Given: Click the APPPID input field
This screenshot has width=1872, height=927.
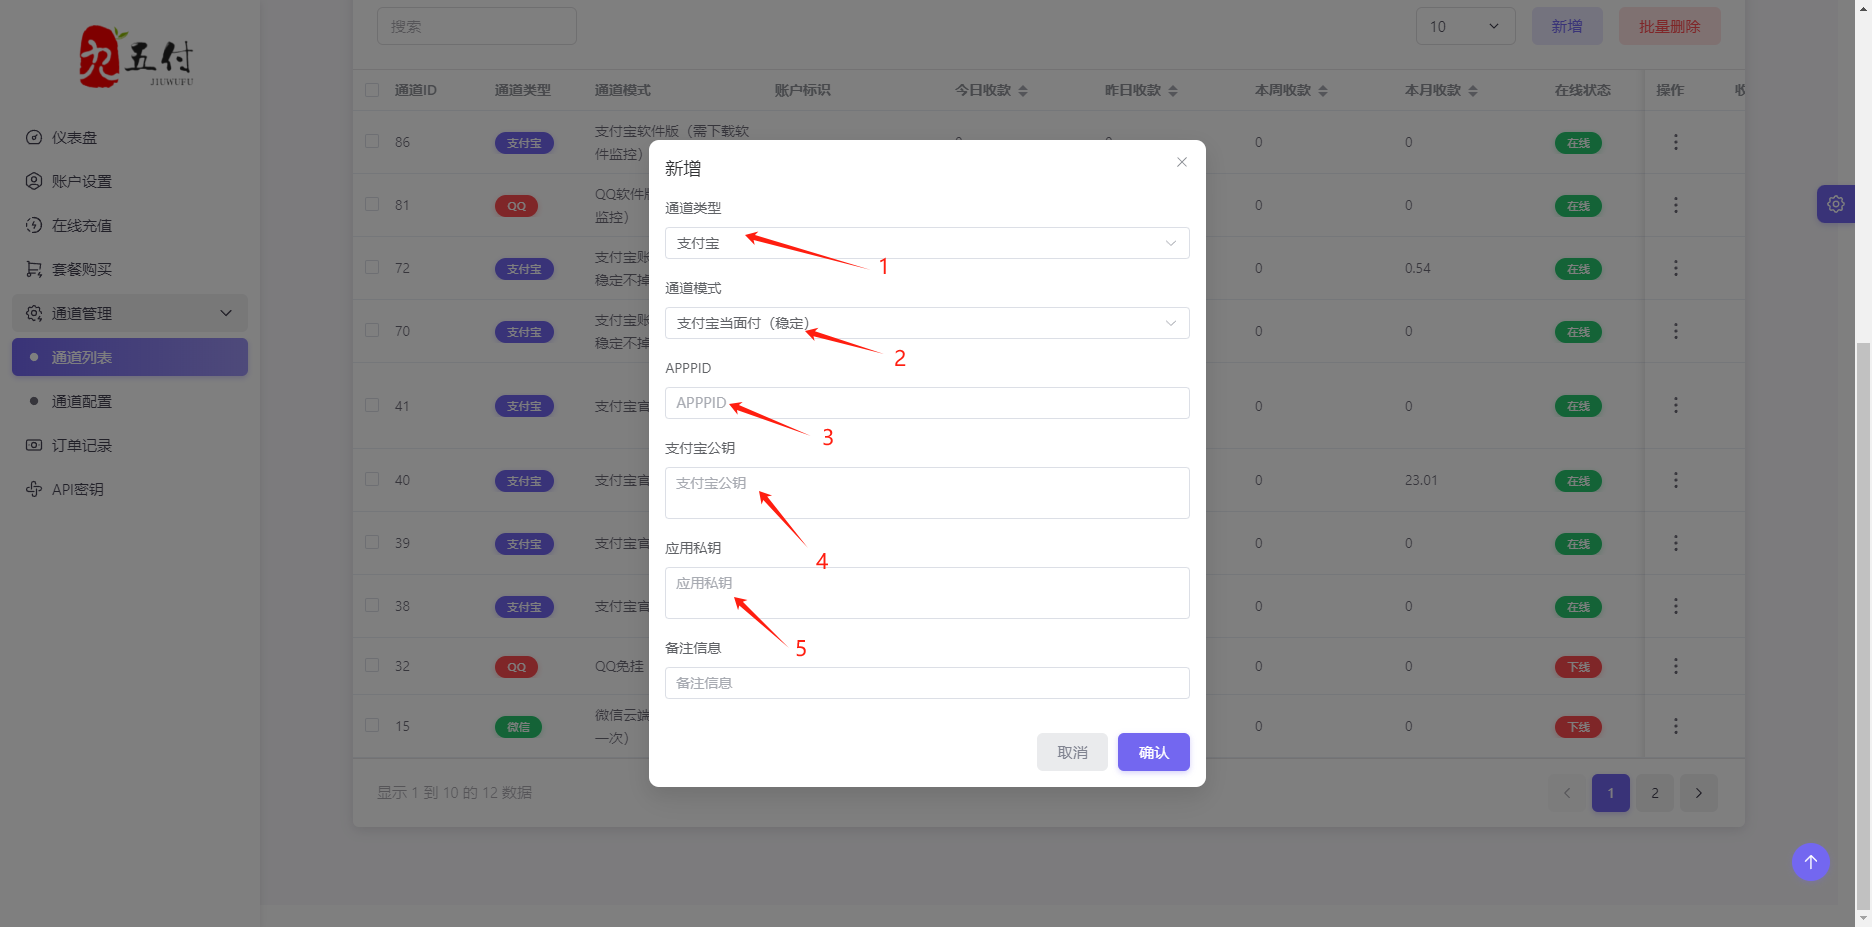Looking at the screenshot, I should (x=927, y=403).
